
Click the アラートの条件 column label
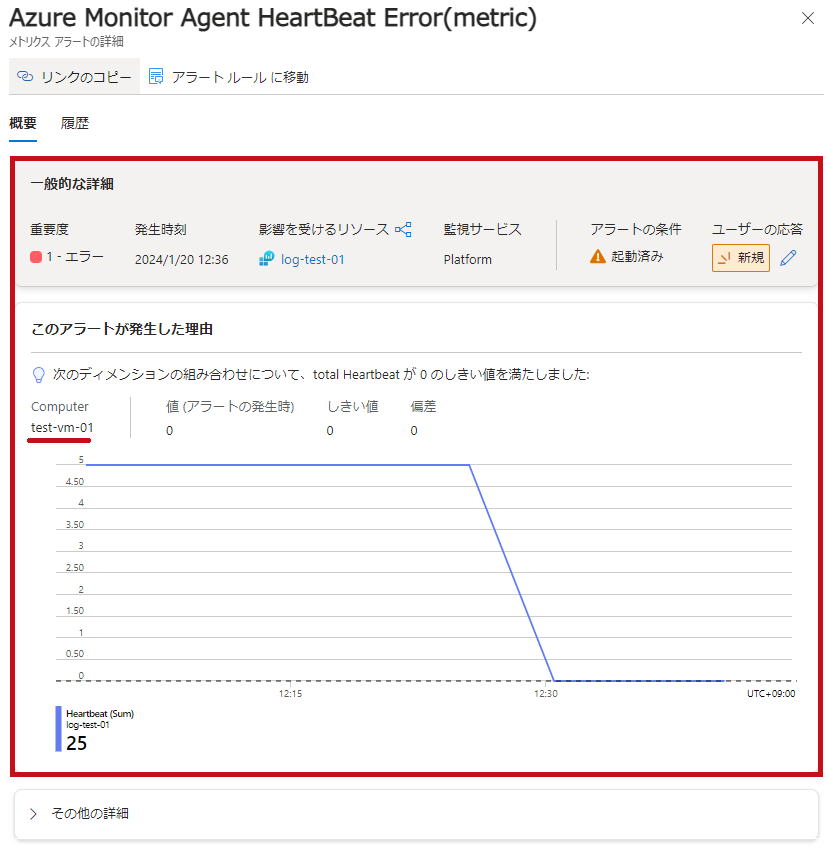pyautogui.click(x=636, y=230)
